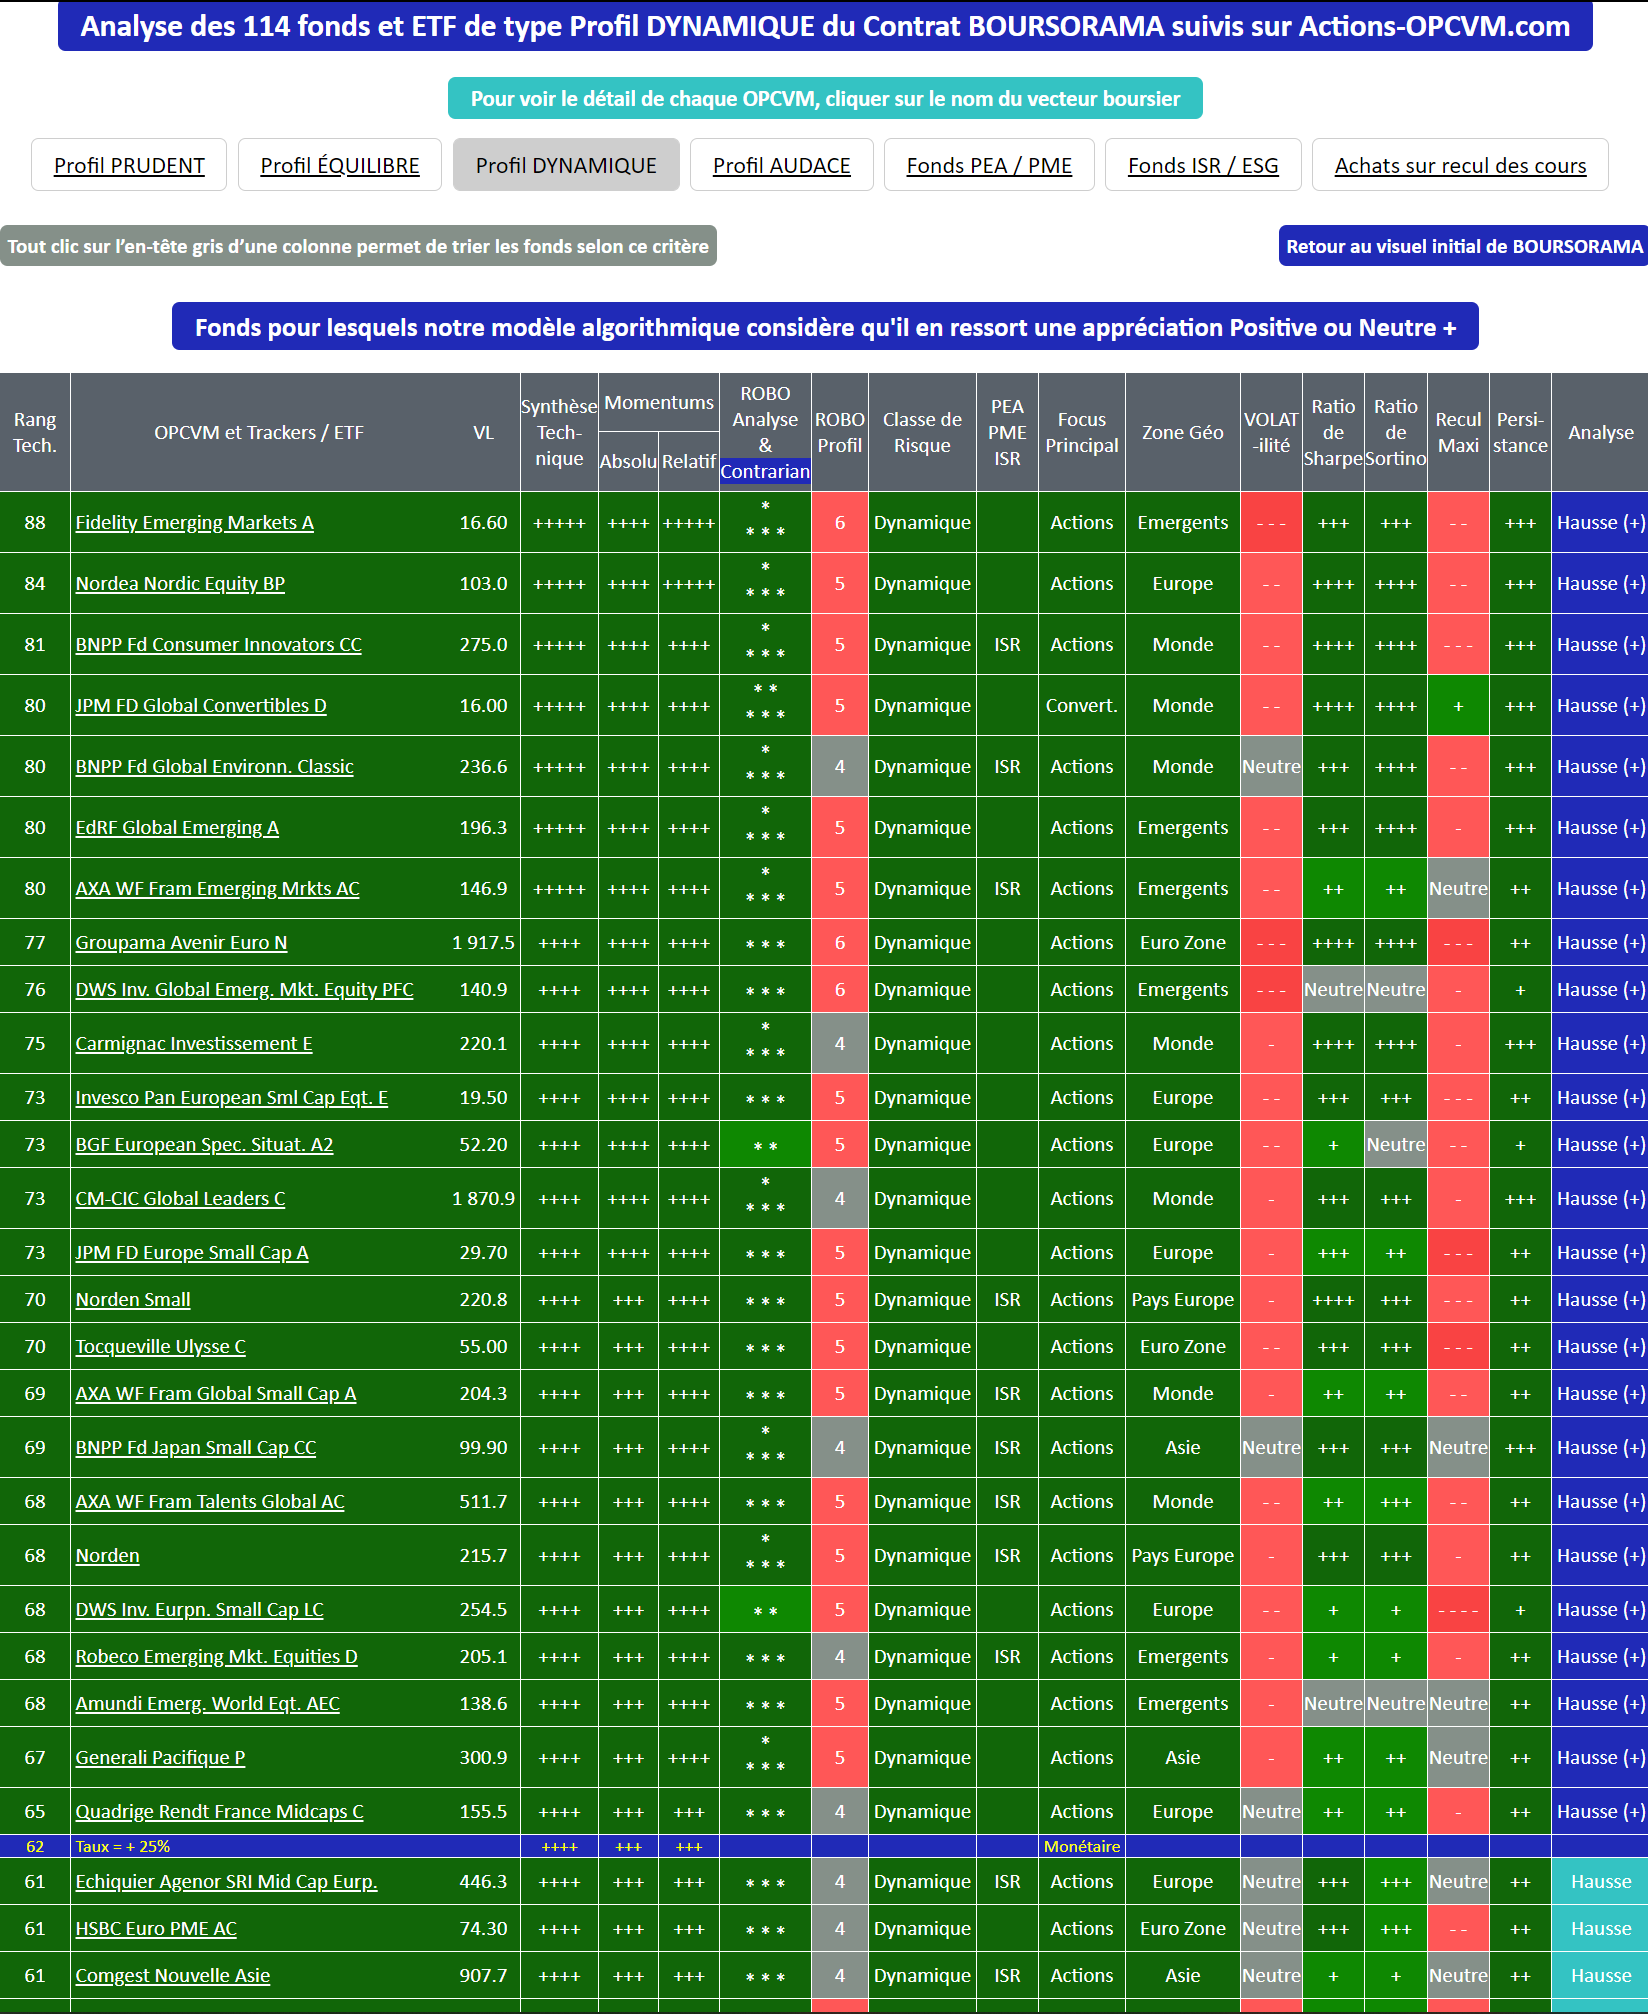1648x2014 pixels.
Task: Open BNPP Fd Japan Small Cap CC
Action: (196, 1447)
